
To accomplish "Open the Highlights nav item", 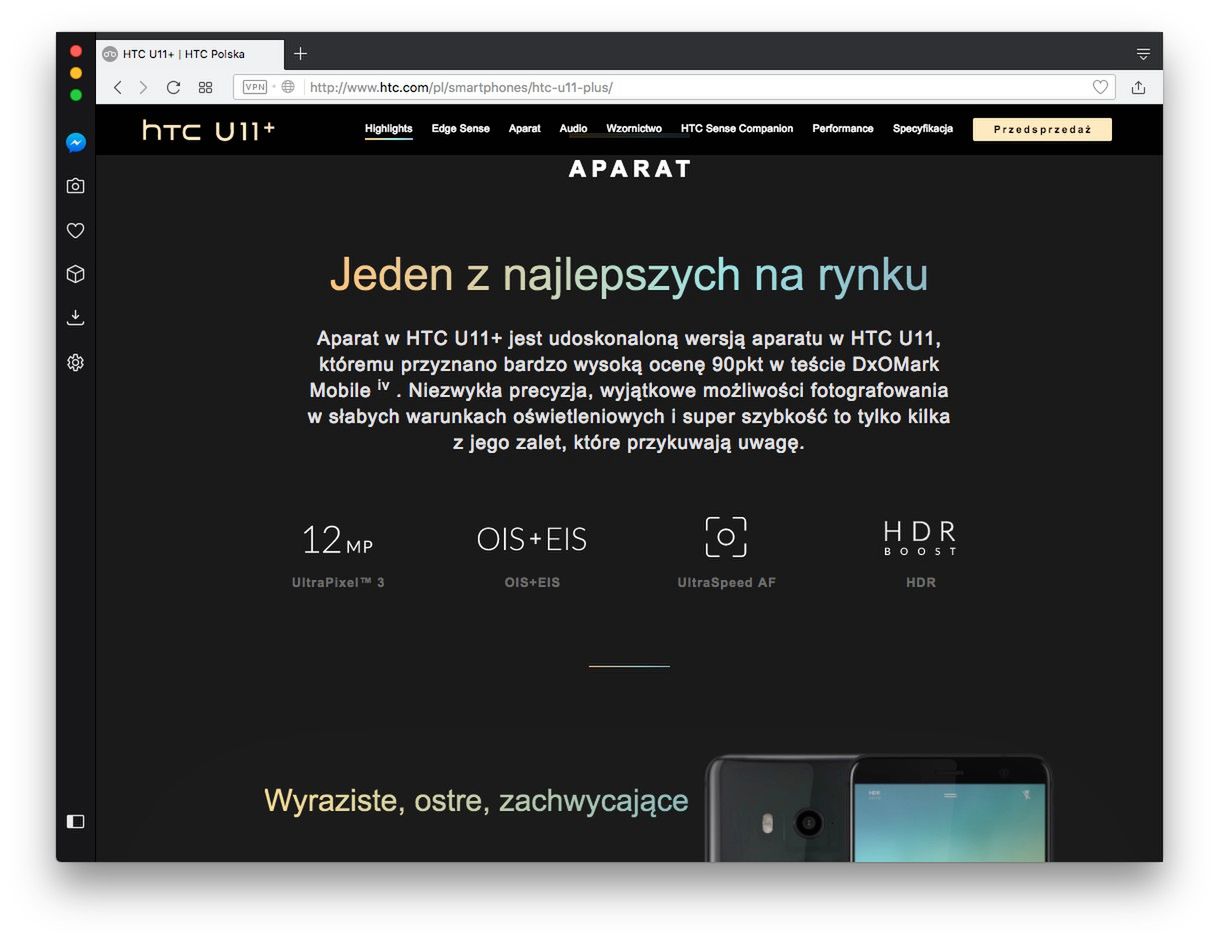I will click(x=388, y=129).
